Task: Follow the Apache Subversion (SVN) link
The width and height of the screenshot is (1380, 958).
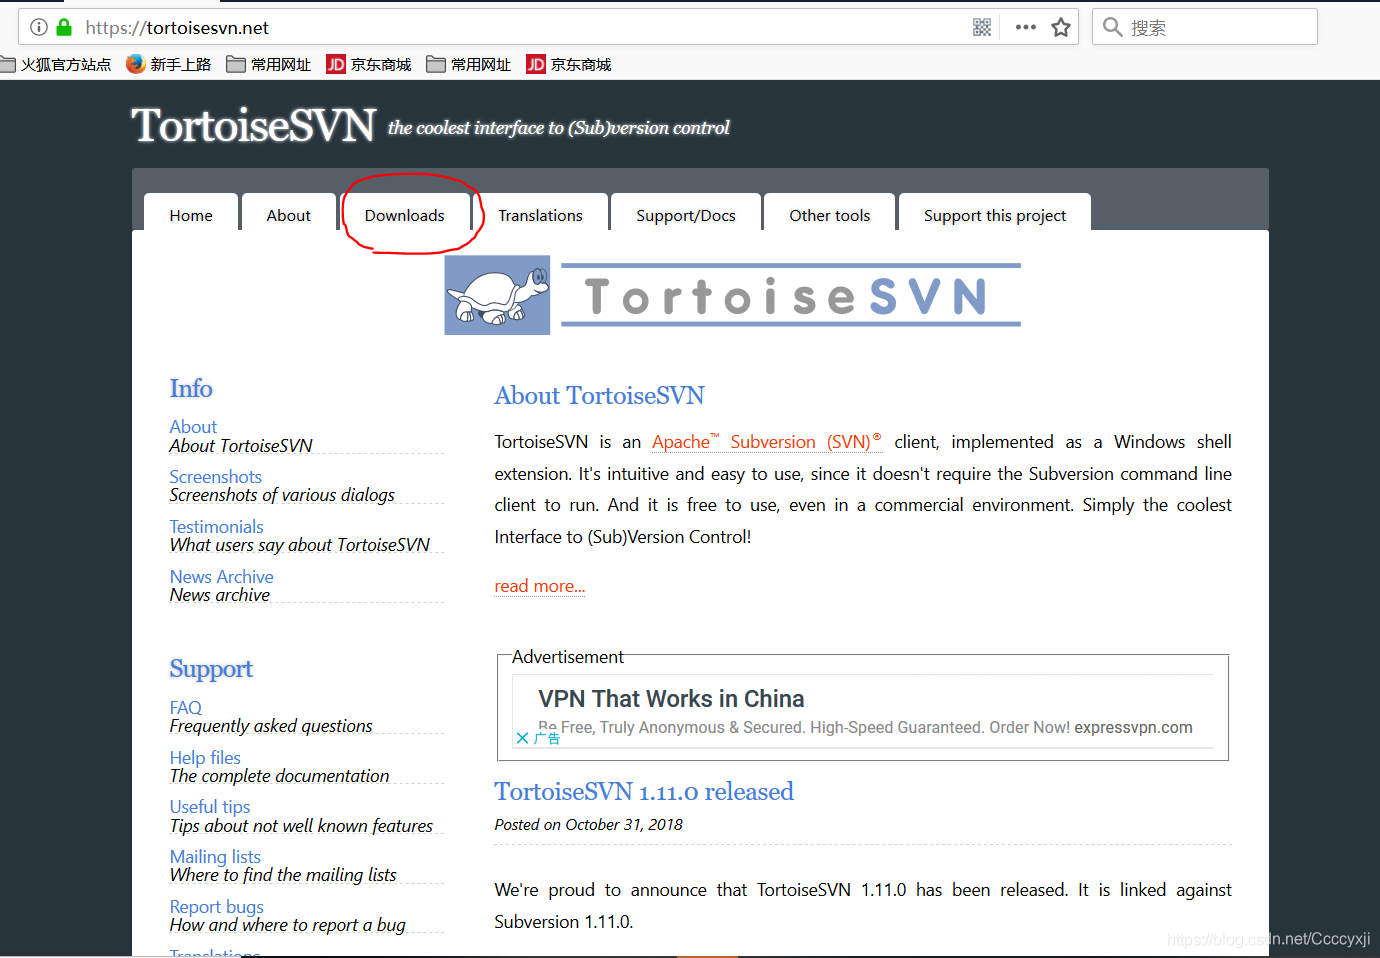Action: click(x=767, y=442)
